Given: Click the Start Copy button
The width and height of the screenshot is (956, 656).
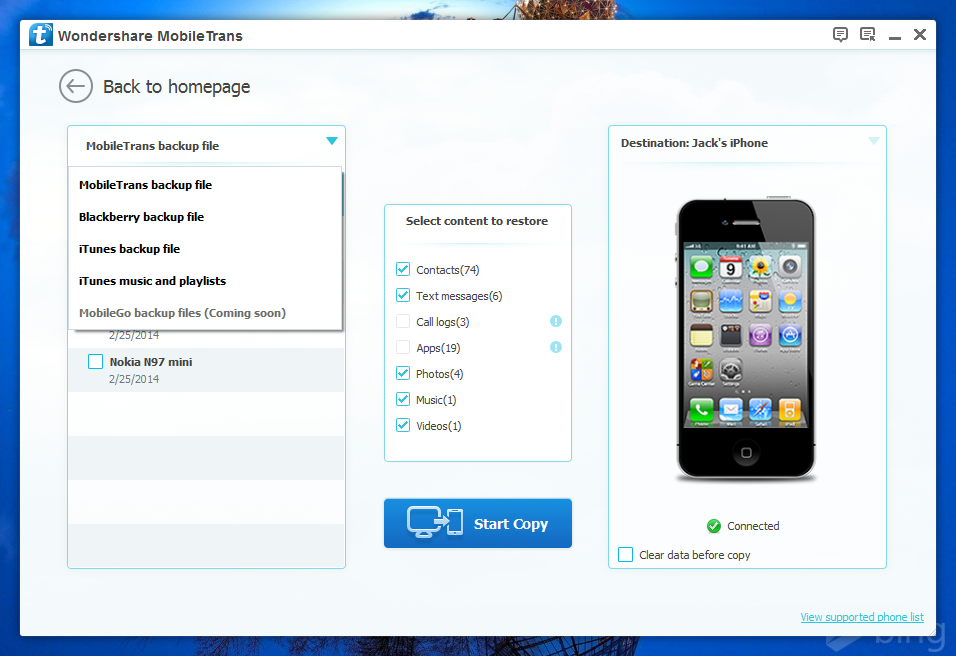Looking at the screenshot, I should (x=478, y=523).
